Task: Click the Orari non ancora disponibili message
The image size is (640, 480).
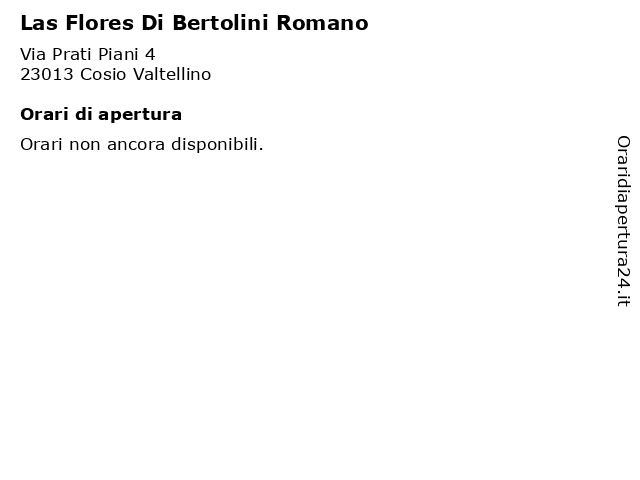Action: point(142,144)
